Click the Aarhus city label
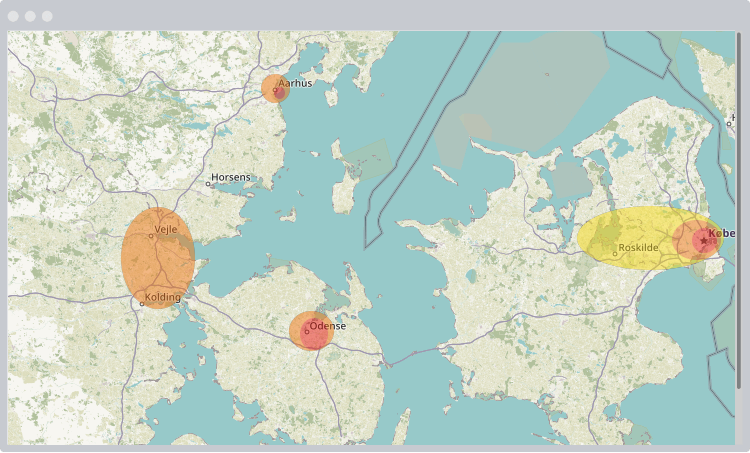Image resolution: width=750 pixels, height=453 pixels. click(295, 83)
